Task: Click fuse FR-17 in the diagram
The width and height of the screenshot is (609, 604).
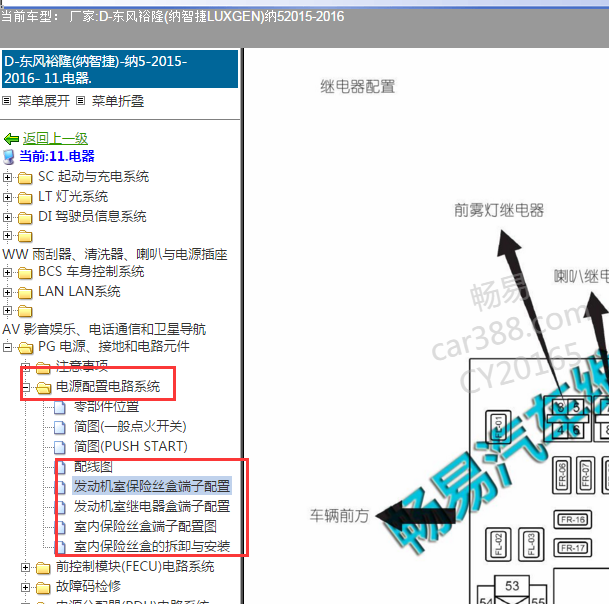Action: pyautogui.click(x=572, y=548)
